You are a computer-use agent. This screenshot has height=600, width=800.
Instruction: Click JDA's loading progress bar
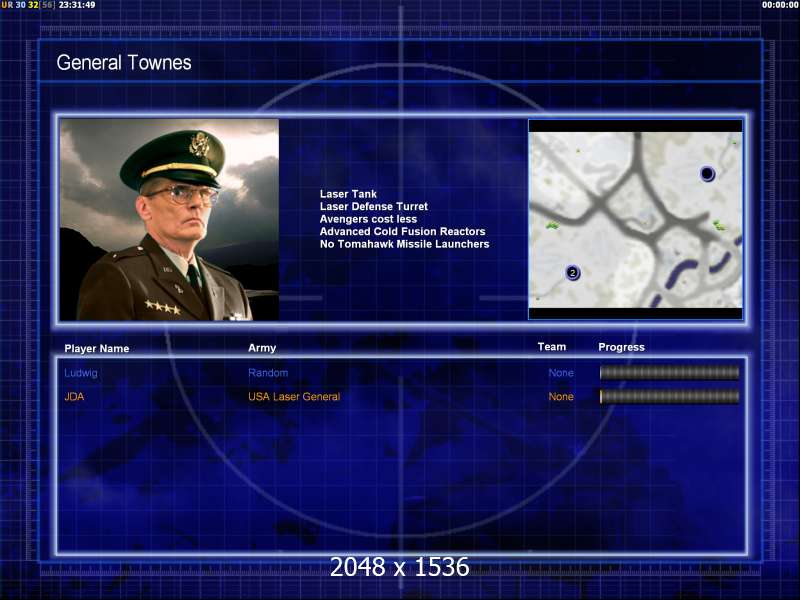[669, 396]
